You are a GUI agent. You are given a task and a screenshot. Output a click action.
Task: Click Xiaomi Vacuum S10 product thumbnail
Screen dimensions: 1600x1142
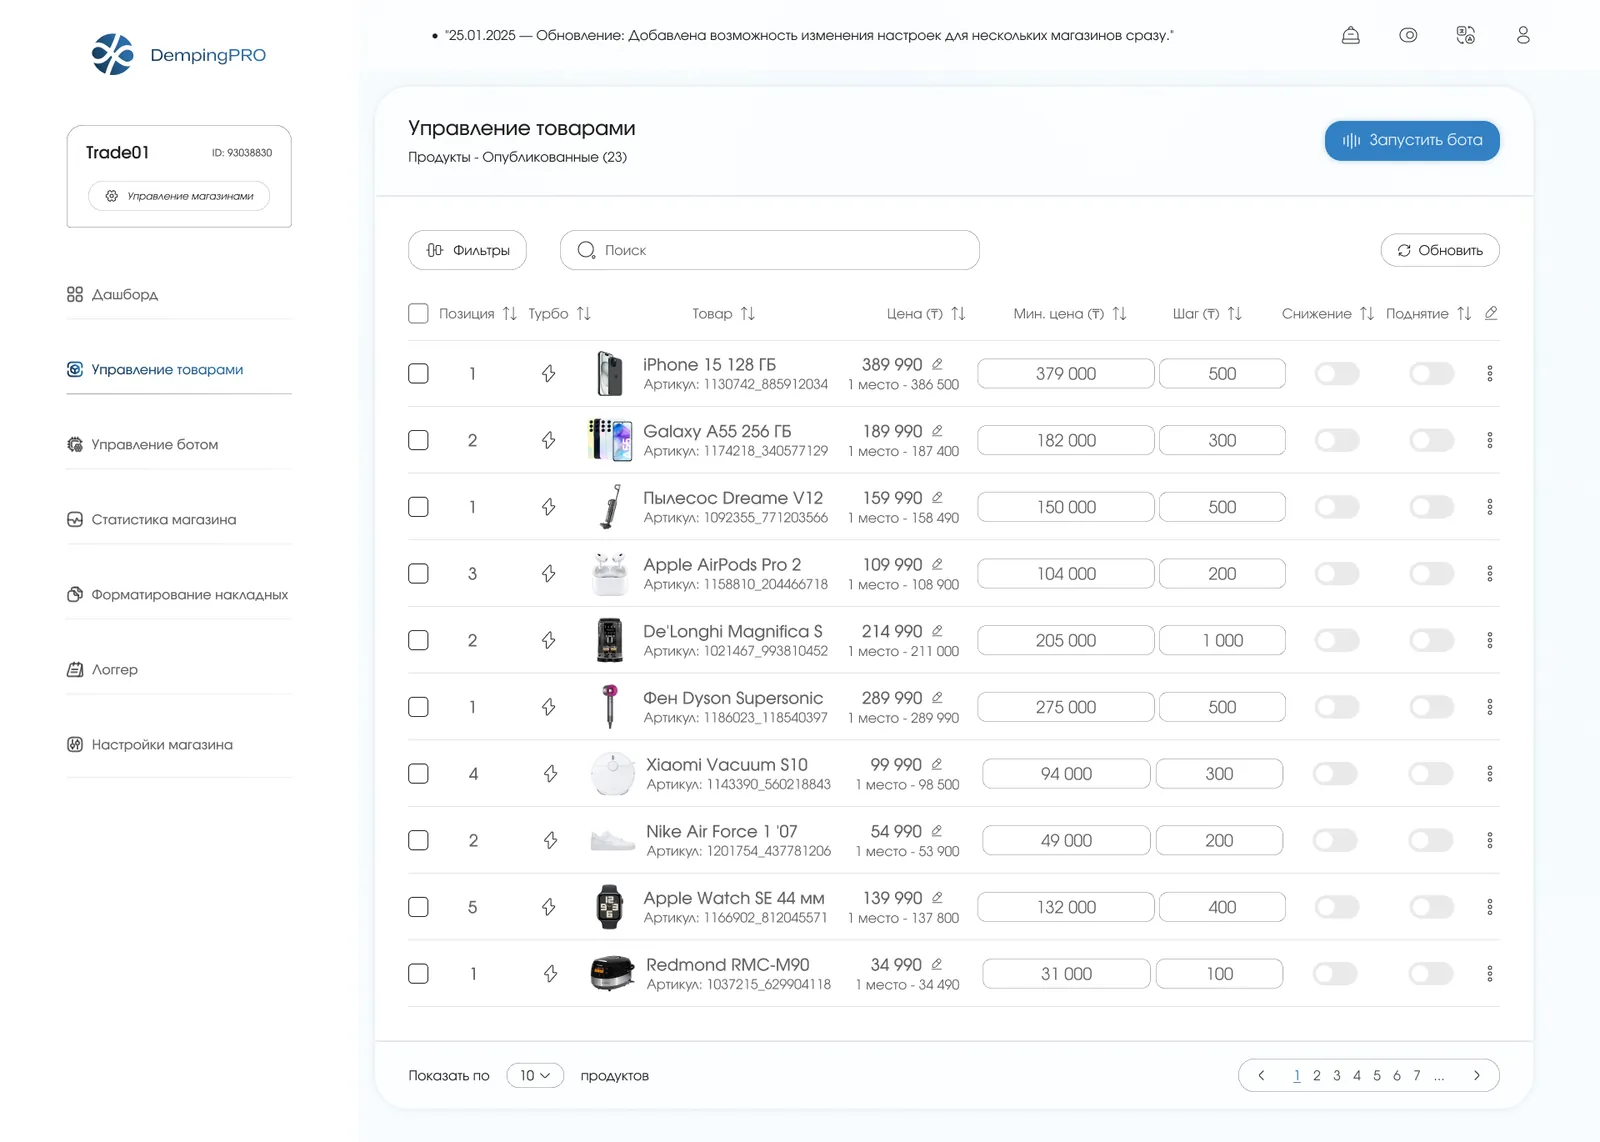[612, 773]
